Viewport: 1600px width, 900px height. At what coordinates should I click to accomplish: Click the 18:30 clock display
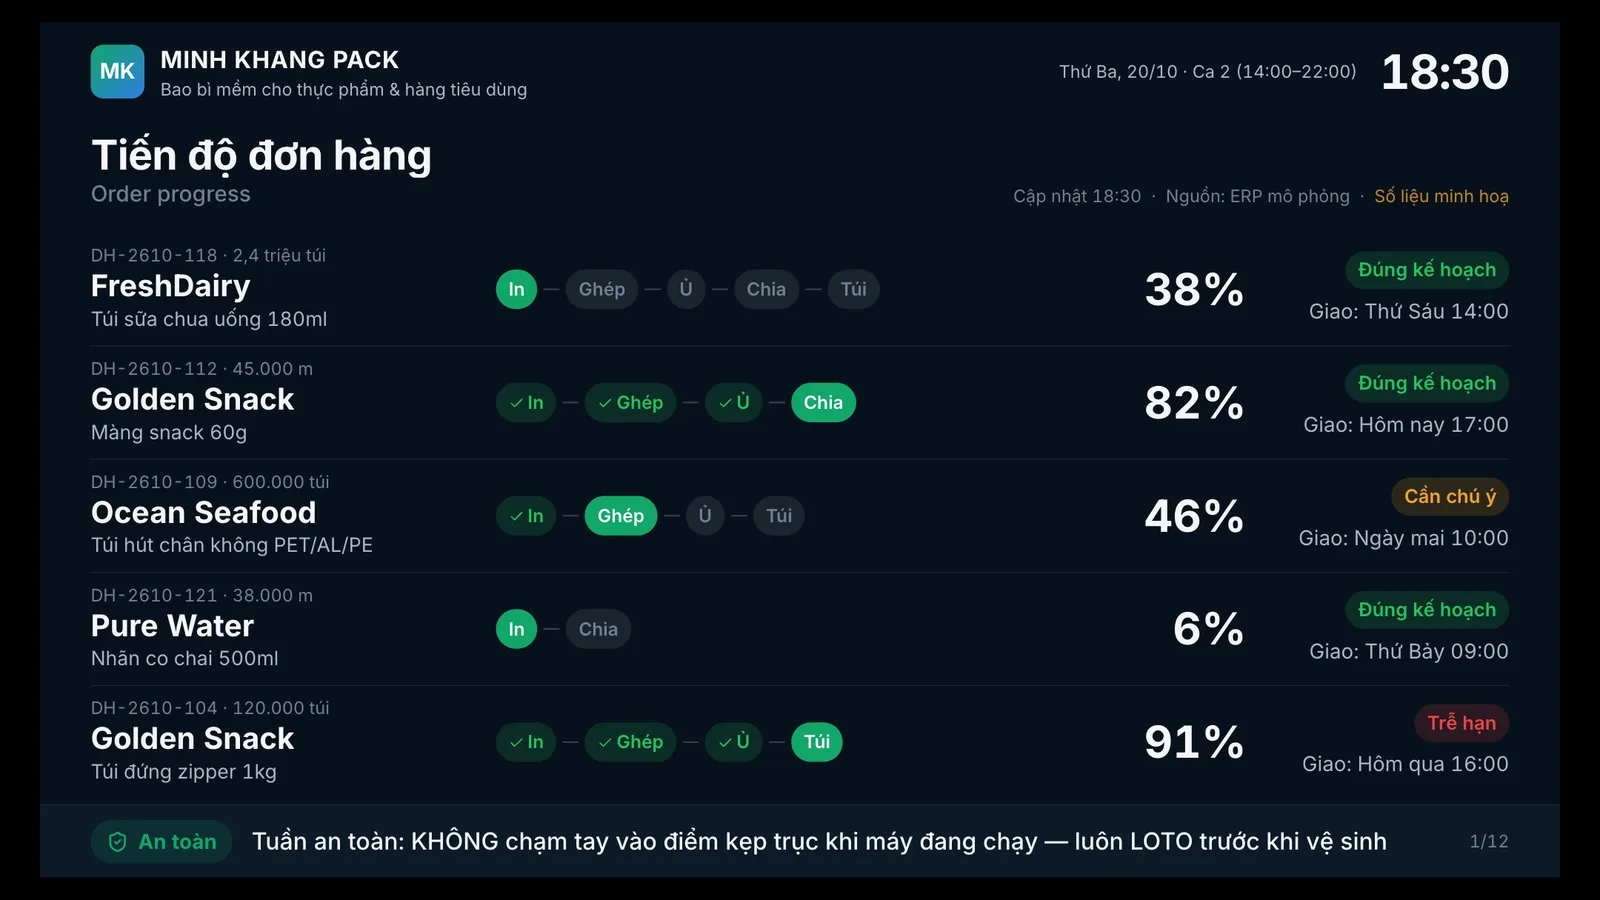click(1445, 72)
